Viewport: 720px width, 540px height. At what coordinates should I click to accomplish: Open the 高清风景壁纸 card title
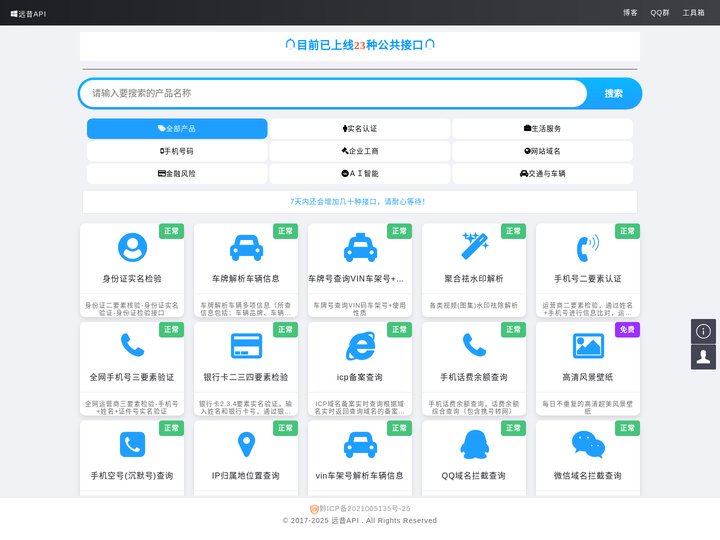tap(588, 377)
